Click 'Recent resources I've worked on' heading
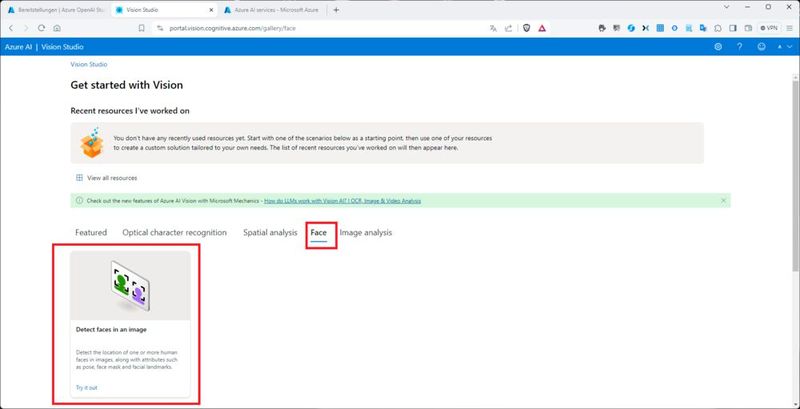The image size is (800, 409). point(130,111)
